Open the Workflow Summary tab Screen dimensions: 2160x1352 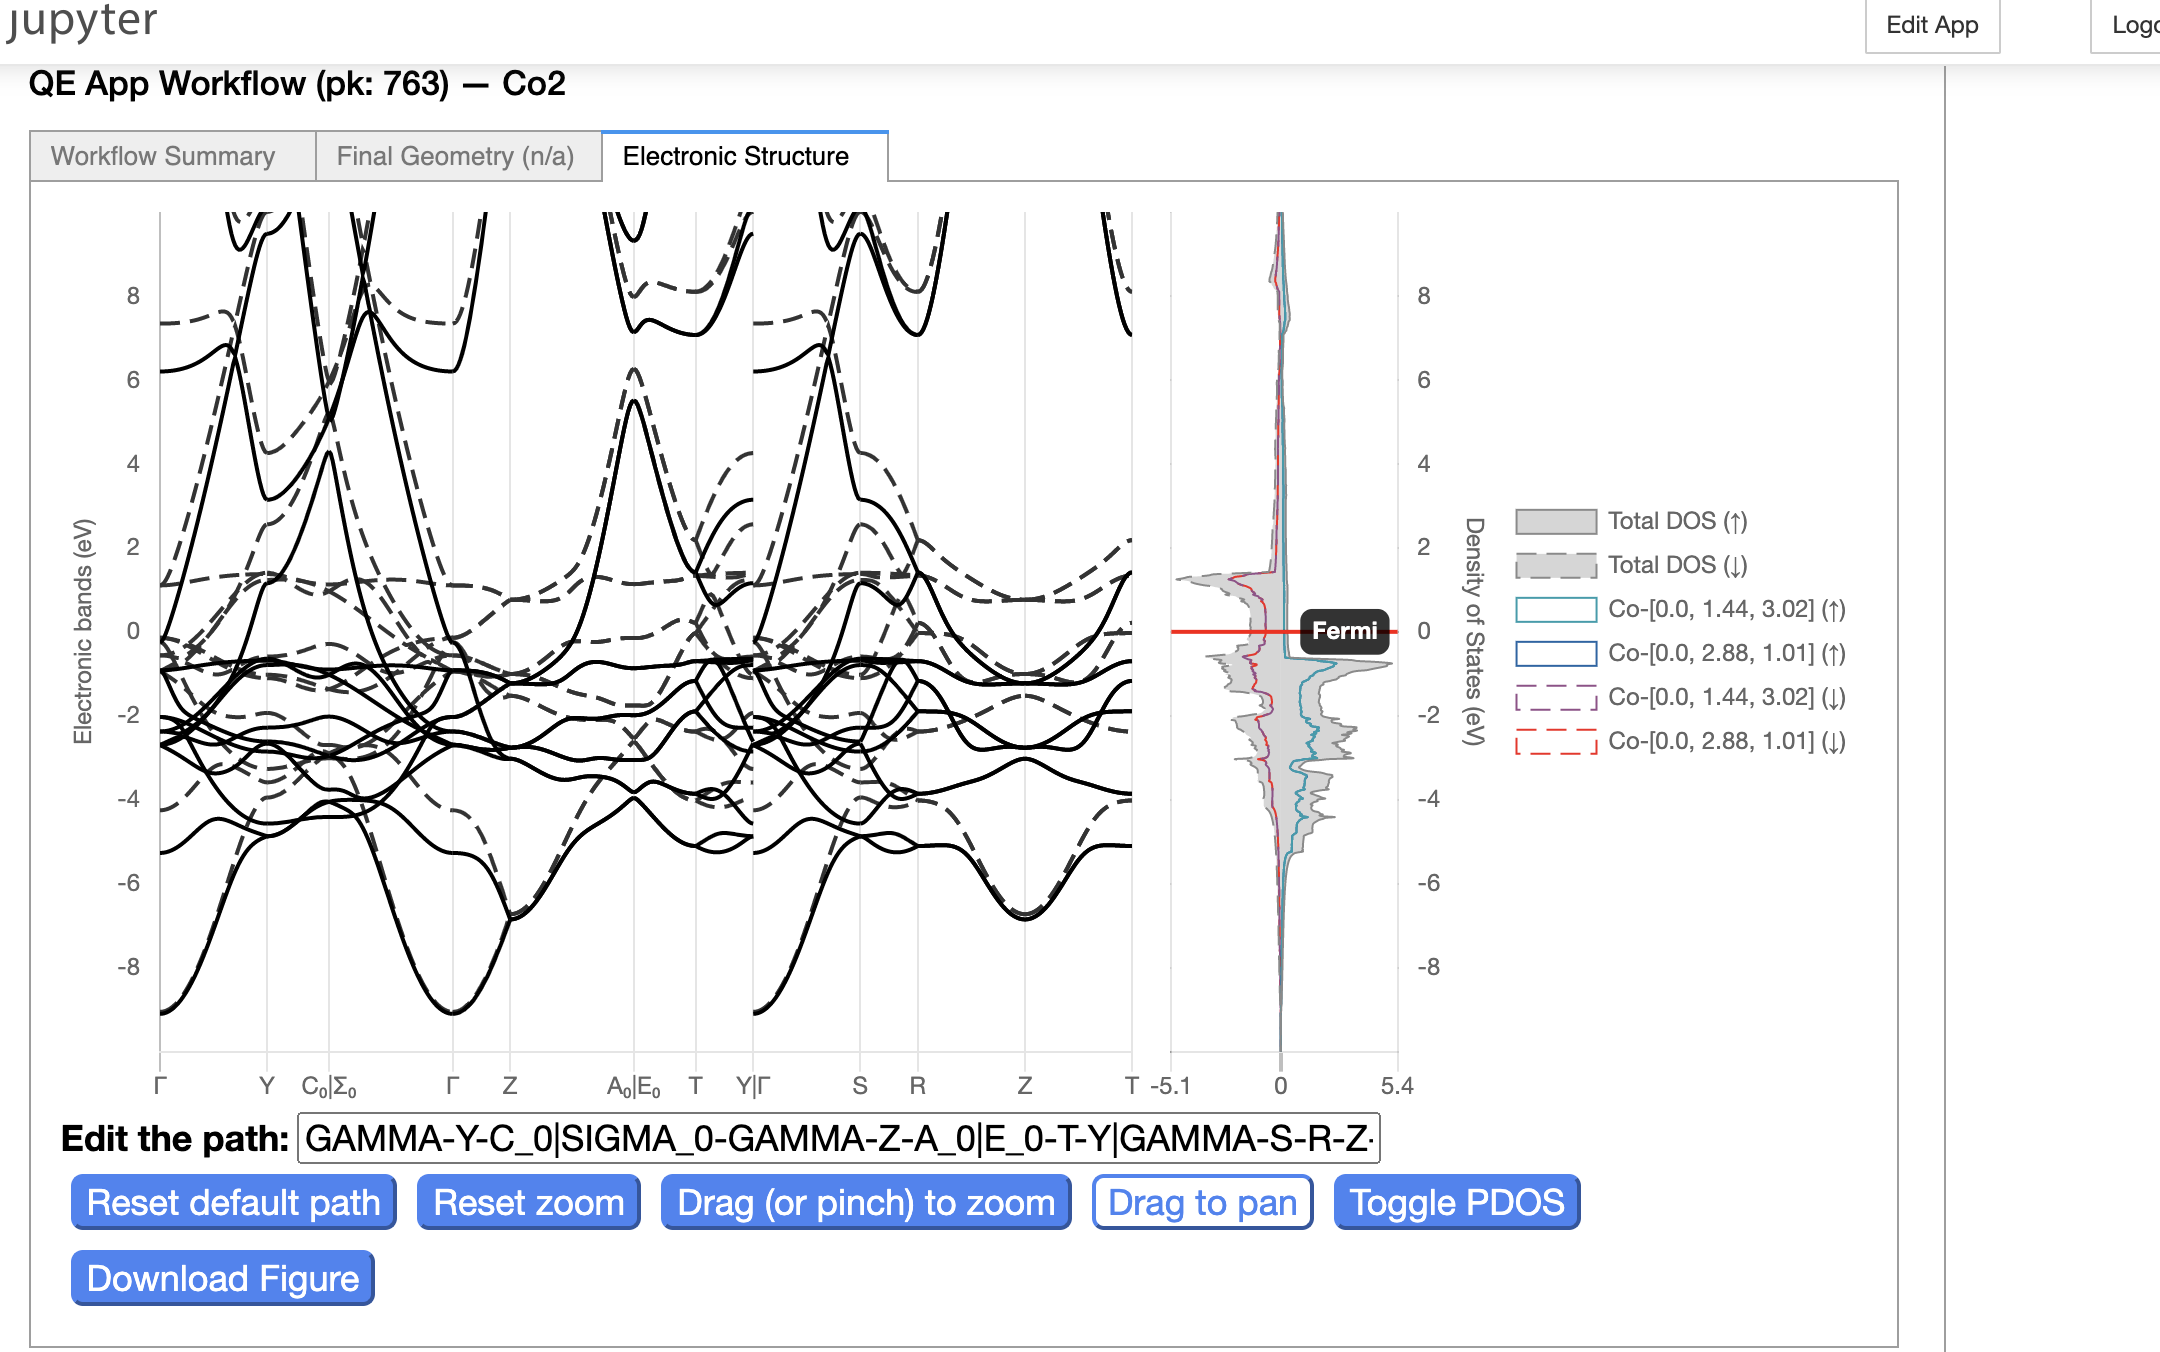coord(162,154)
